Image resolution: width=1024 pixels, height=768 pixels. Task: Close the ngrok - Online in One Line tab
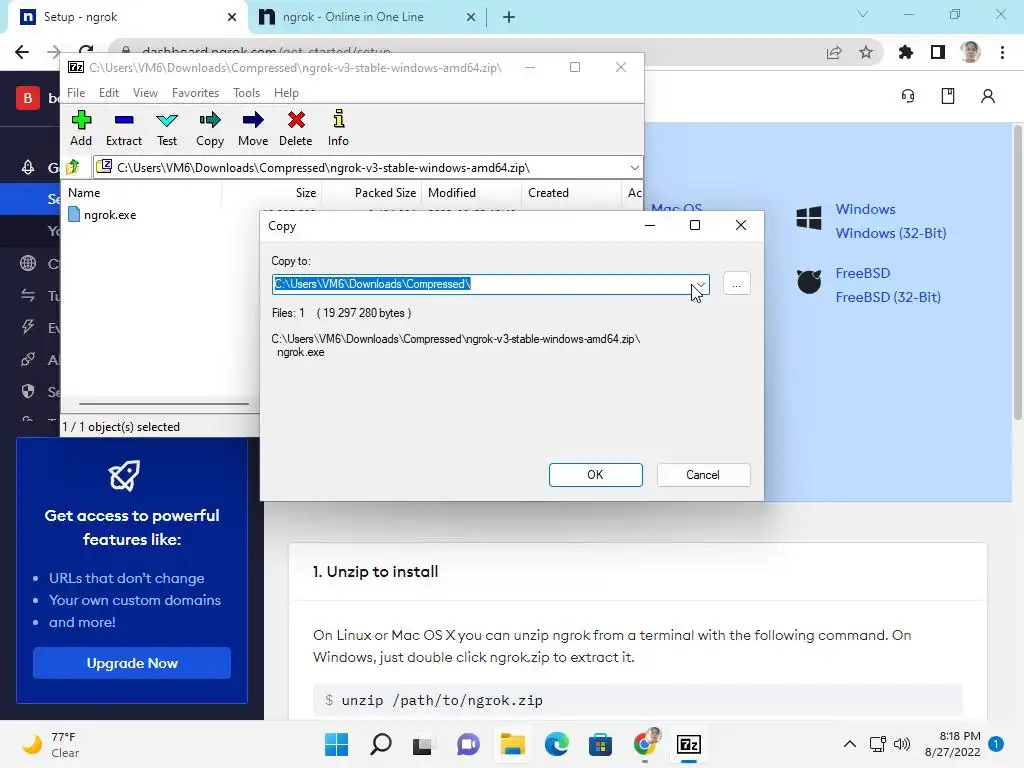[x=471, y=17]
